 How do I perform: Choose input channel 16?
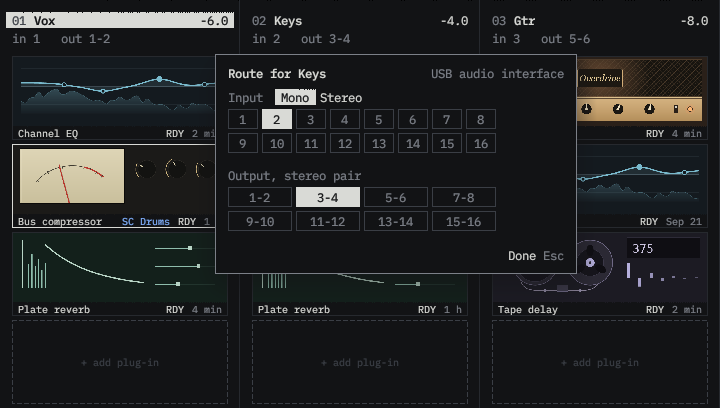[480, 144]
